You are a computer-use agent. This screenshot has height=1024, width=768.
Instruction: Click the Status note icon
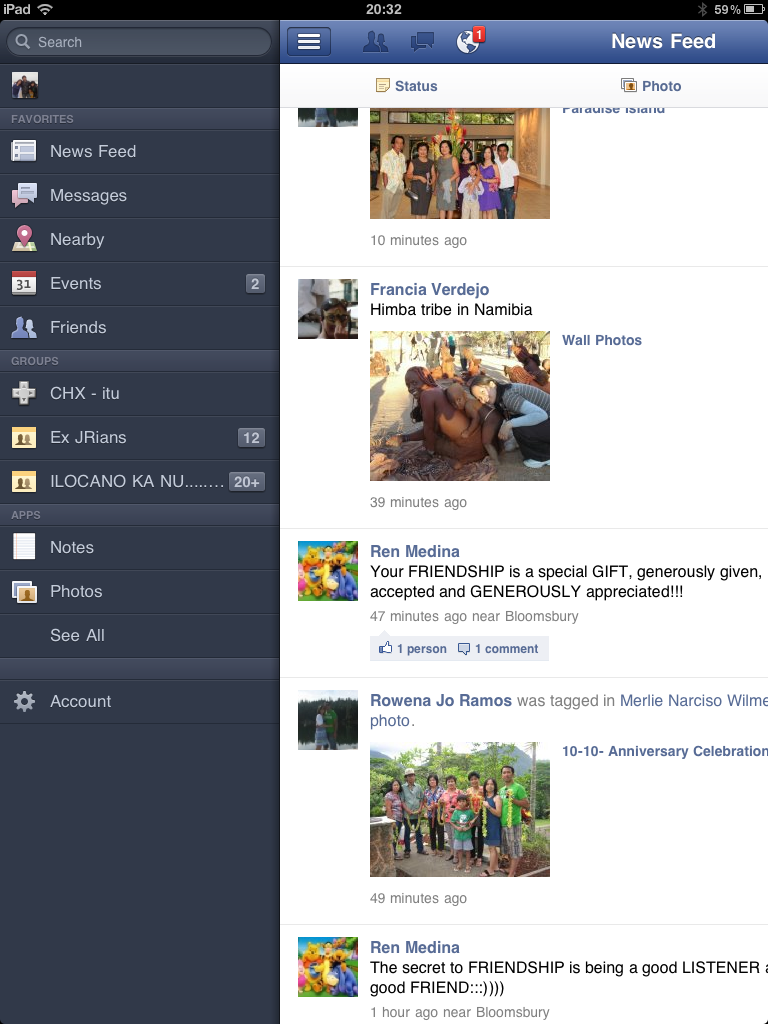pyautogui.click(x=383, y=86)
